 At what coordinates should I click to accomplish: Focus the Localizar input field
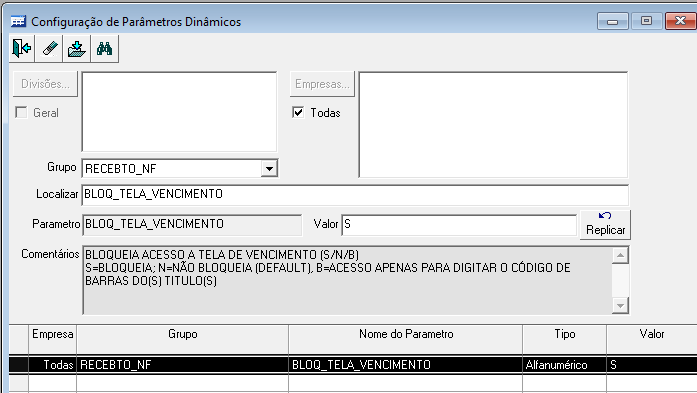(355, 195)
